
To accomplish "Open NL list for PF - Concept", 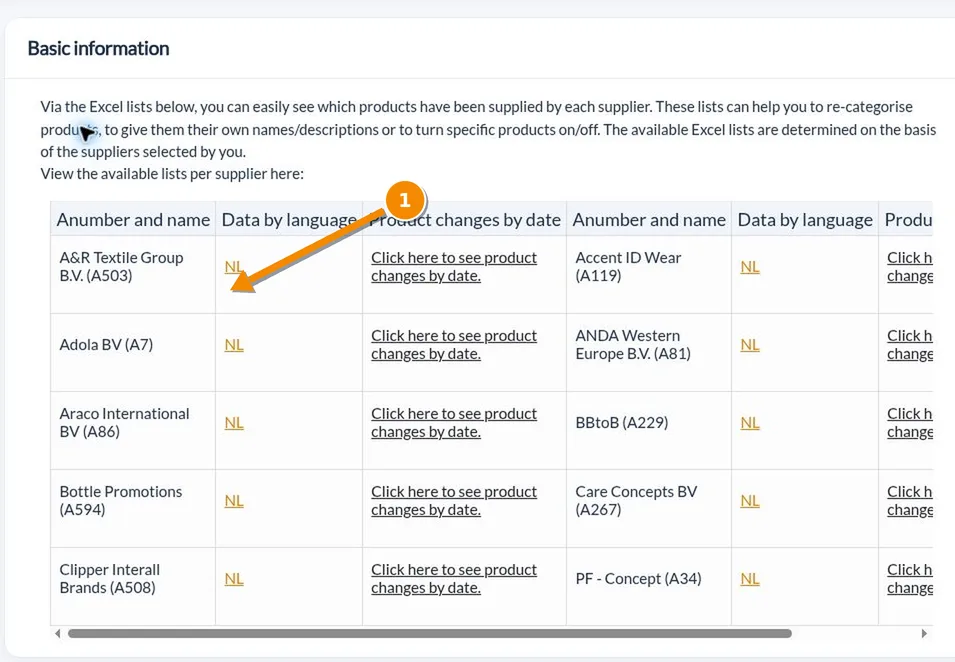I will (x=750, y=579).
